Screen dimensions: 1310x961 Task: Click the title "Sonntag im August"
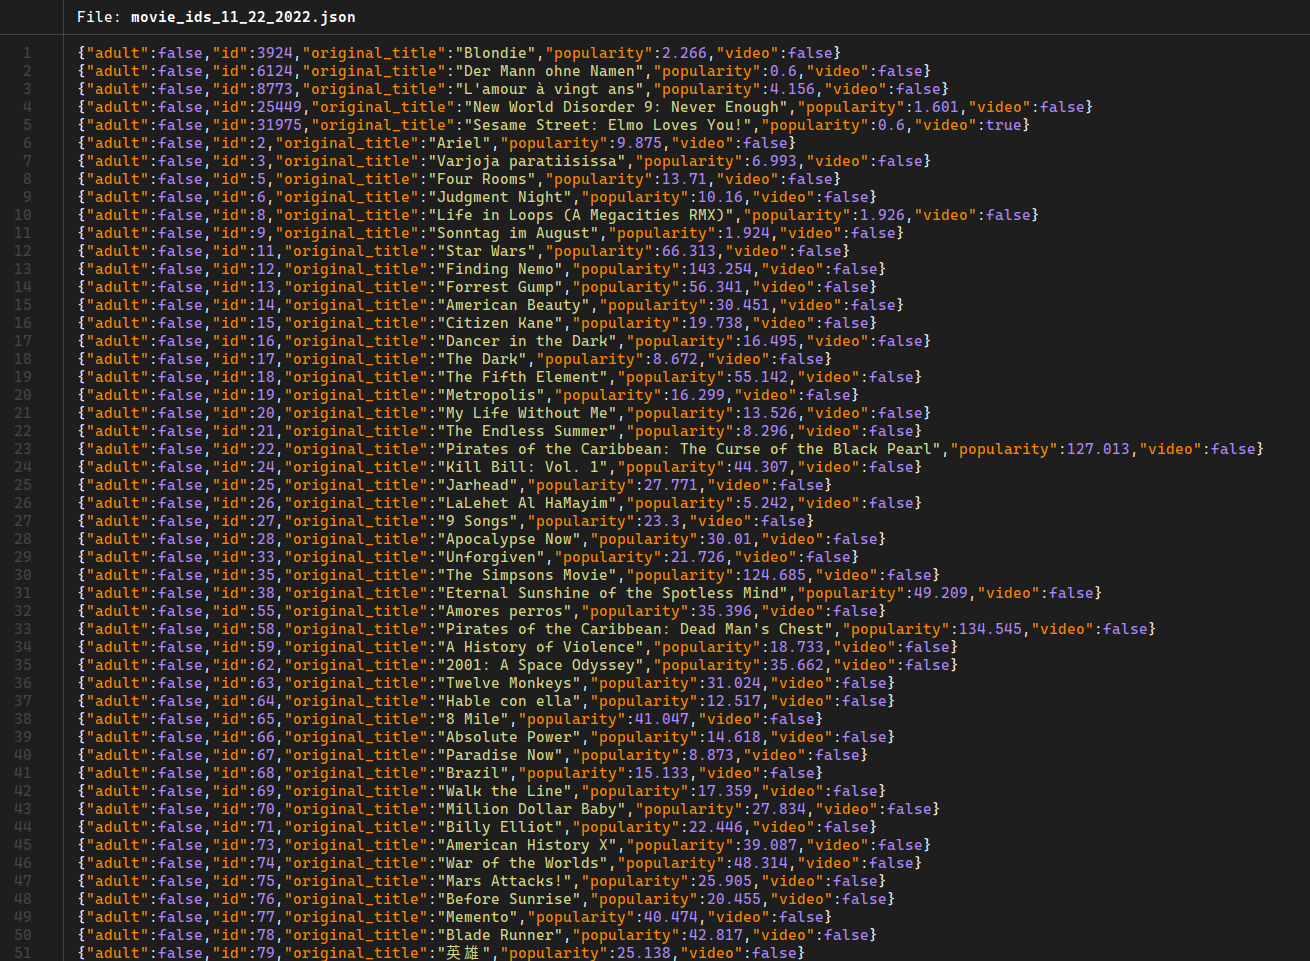pyautogui.click(x=514, y=233)
